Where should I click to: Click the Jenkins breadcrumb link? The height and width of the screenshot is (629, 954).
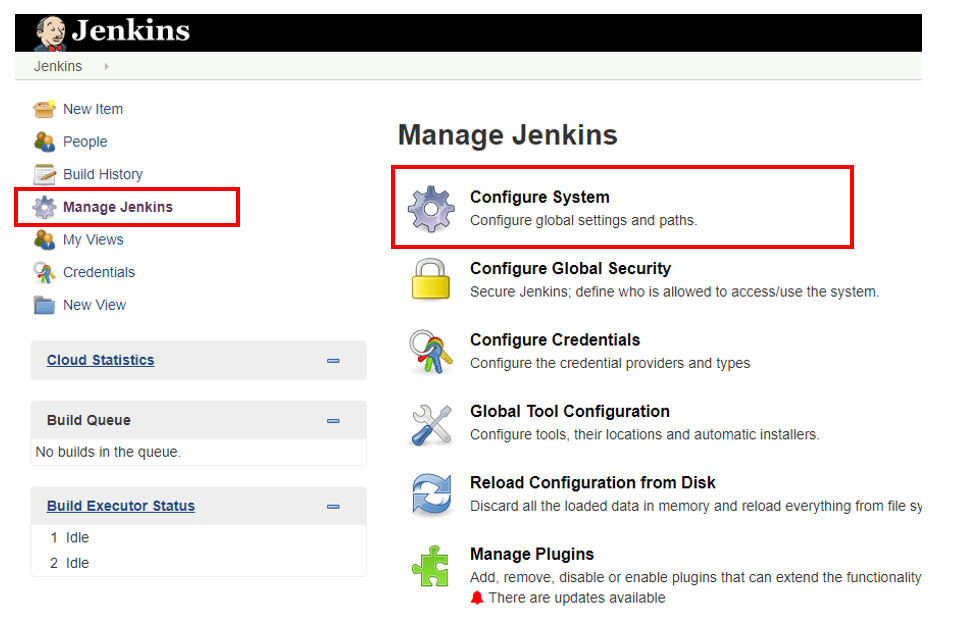(x=58, y=66)
